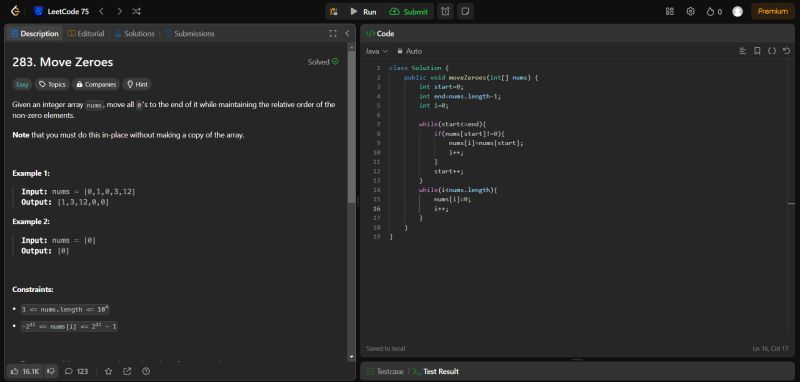Pick a random problem with shuffle icon
The image size is (800, 382).
pos(136,11)
